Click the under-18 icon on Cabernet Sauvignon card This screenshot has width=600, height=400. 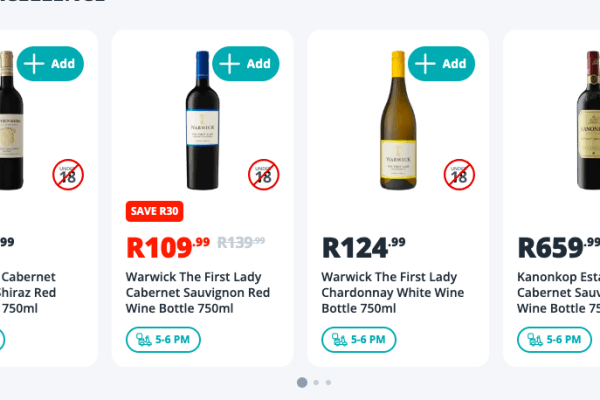click(x=263, y=176)
